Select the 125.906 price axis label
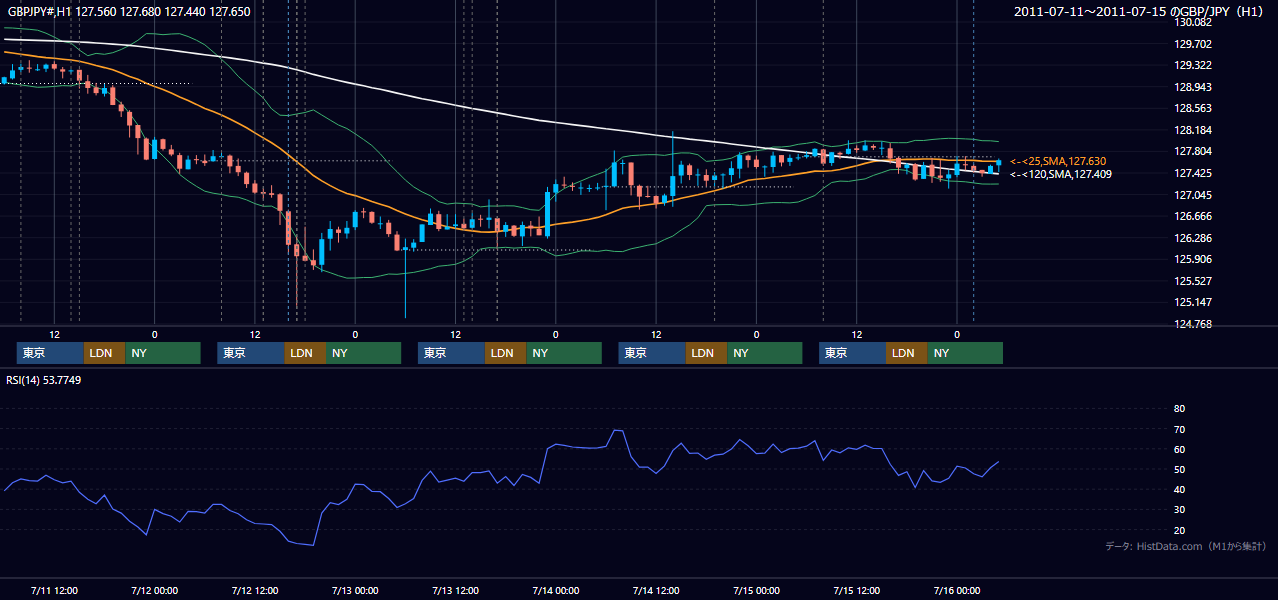The image size is (1278, 600). 1193,259
